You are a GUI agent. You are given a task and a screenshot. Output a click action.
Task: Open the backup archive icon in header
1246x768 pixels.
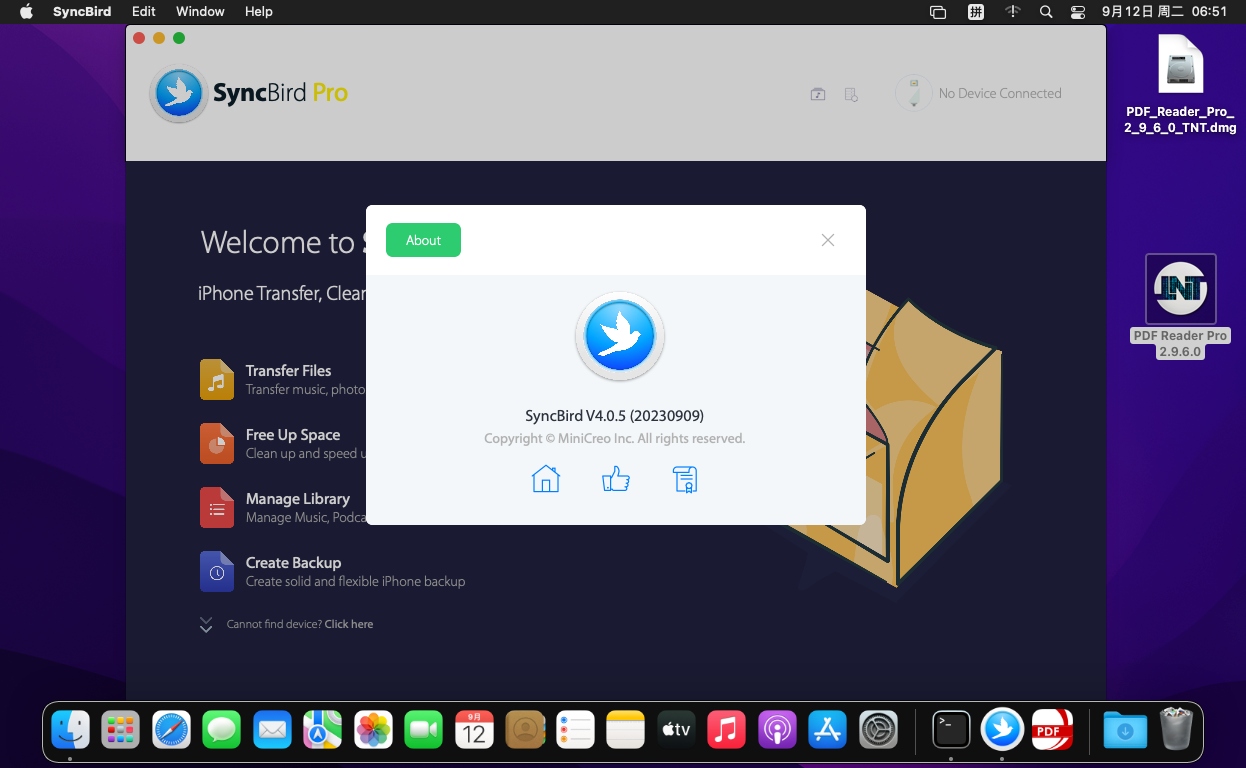[818, 94]
